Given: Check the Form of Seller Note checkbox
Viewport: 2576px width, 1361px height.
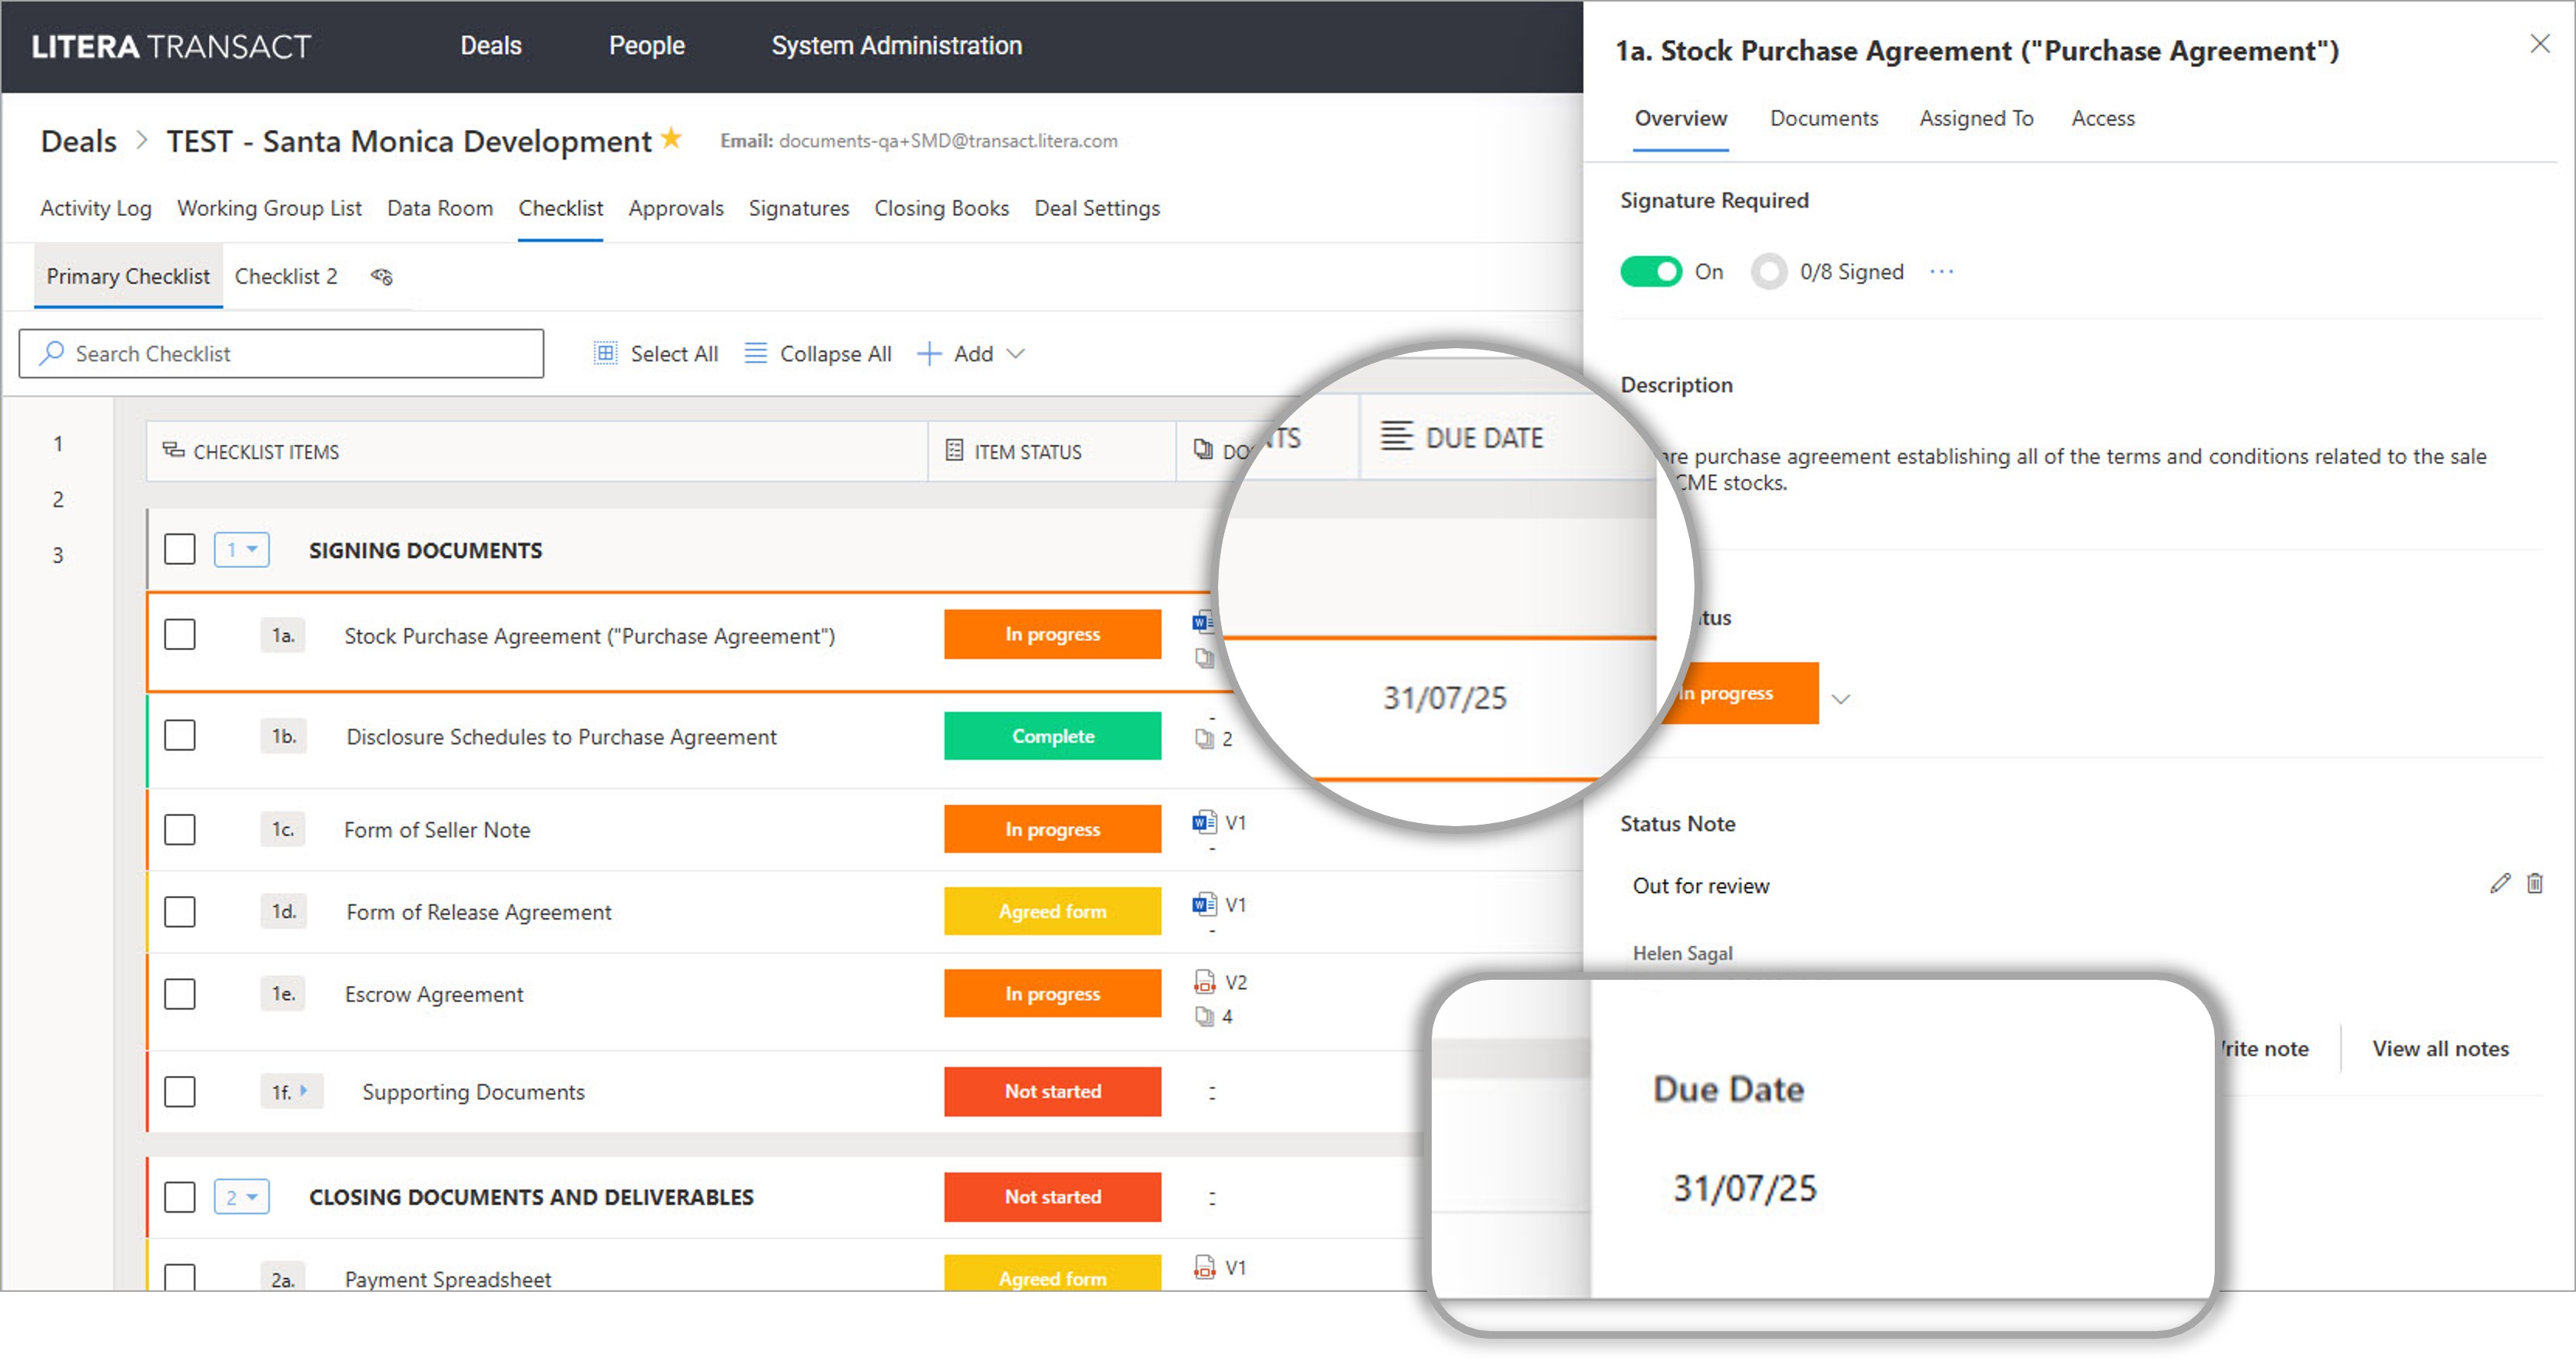Looking at the screenshot, I should (x=180, y=830).
